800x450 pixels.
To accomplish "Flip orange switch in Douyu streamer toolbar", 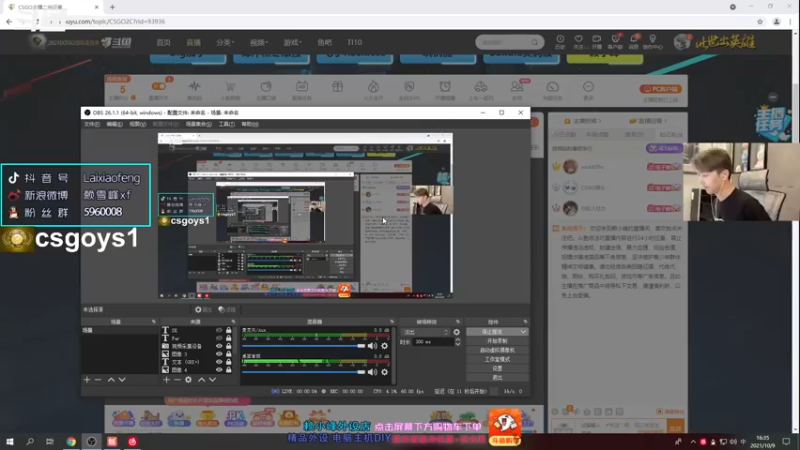I will pyautogui.click(x=159, y=86).
